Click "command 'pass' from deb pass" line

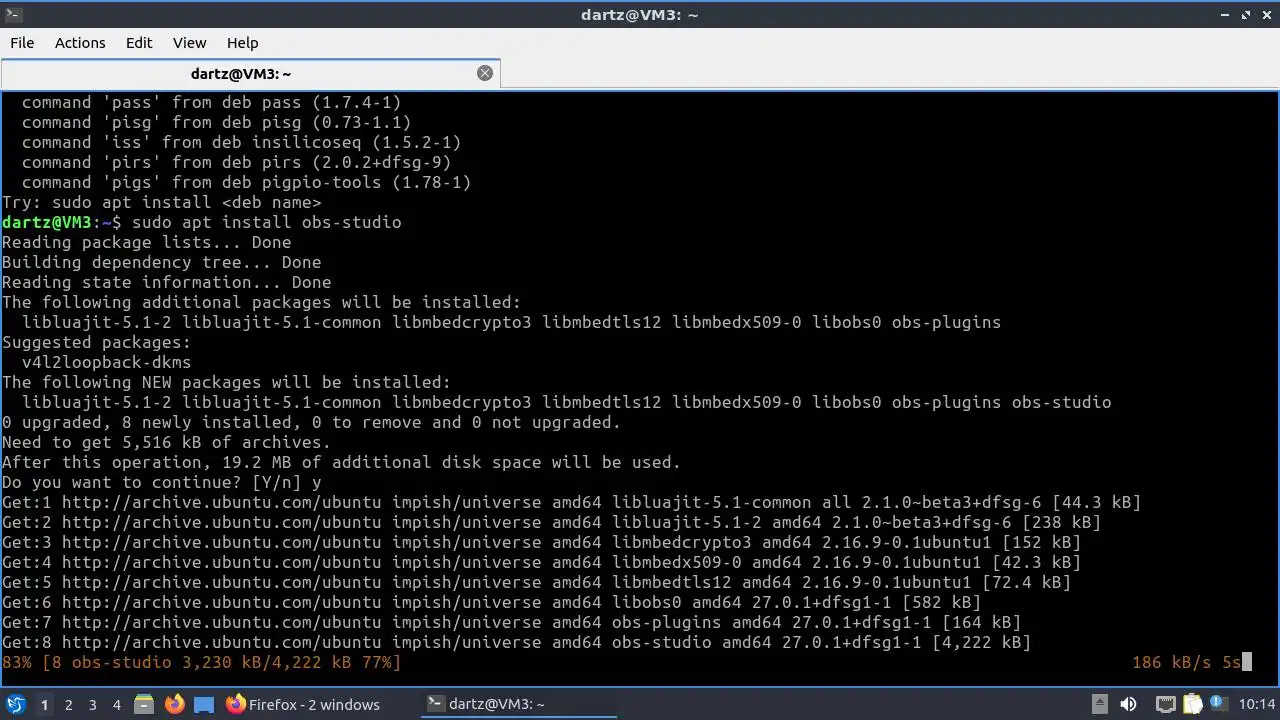coord(211,102)
